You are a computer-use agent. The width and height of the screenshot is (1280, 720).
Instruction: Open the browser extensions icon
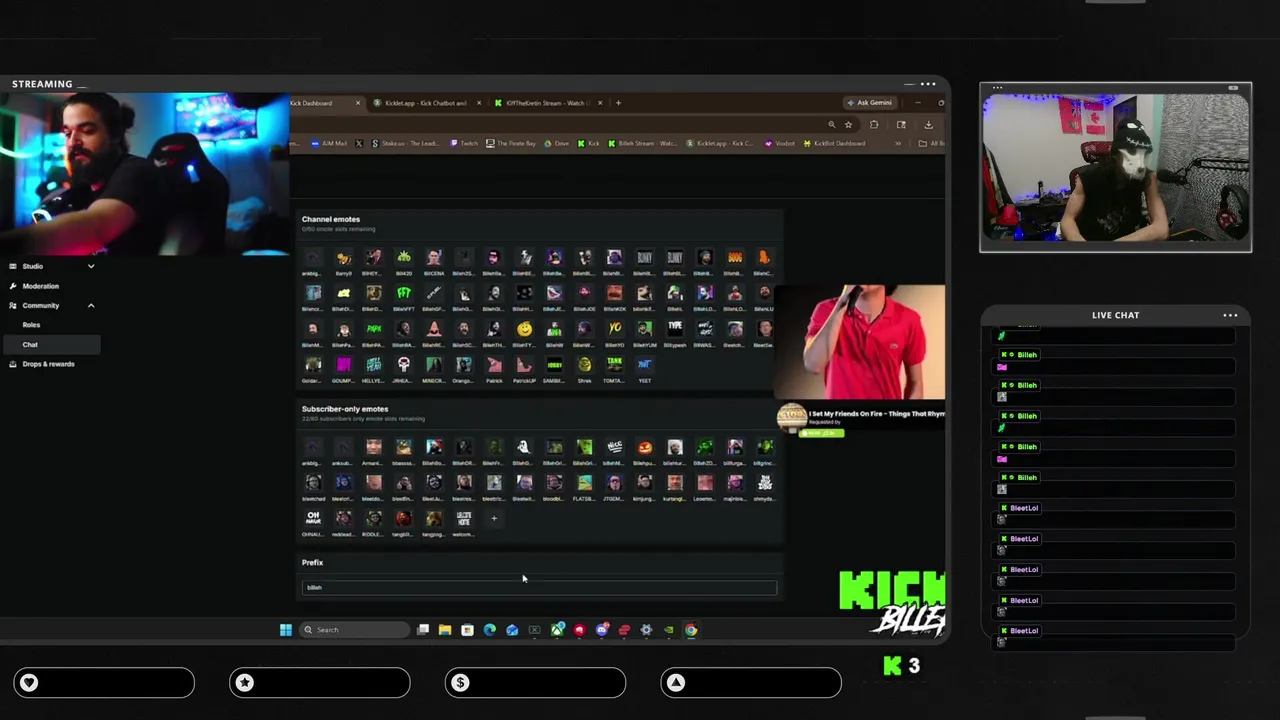[x=874, y=125]
